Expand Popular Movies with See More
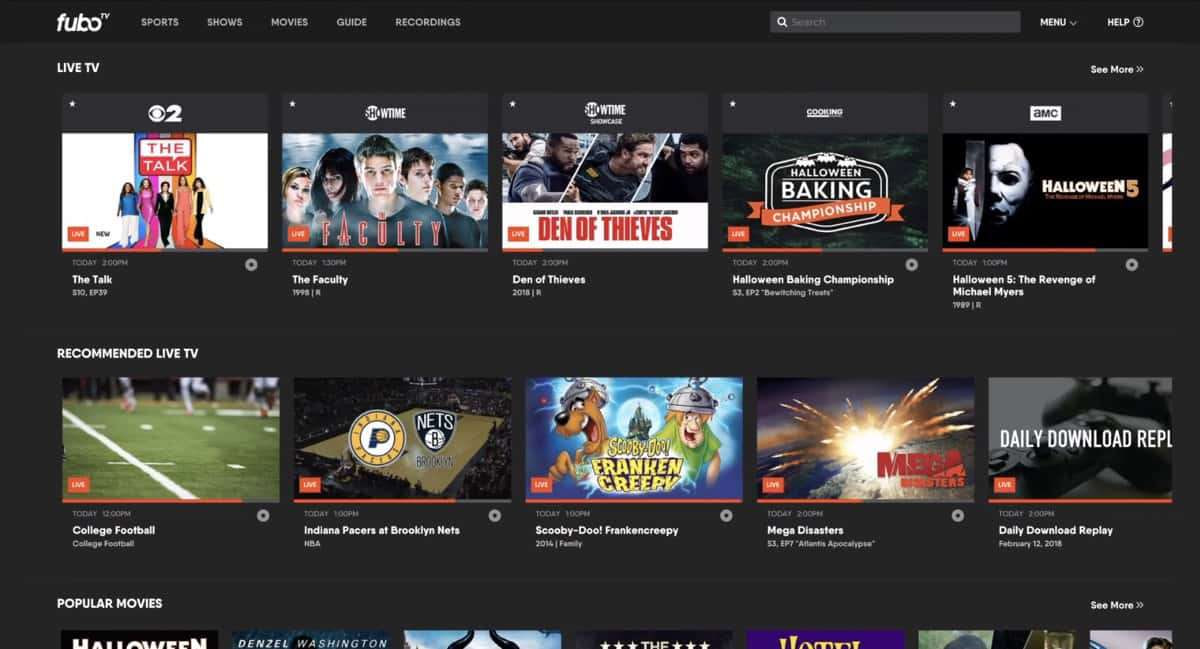This screenshot has height=649, width=1200. 1115,605
